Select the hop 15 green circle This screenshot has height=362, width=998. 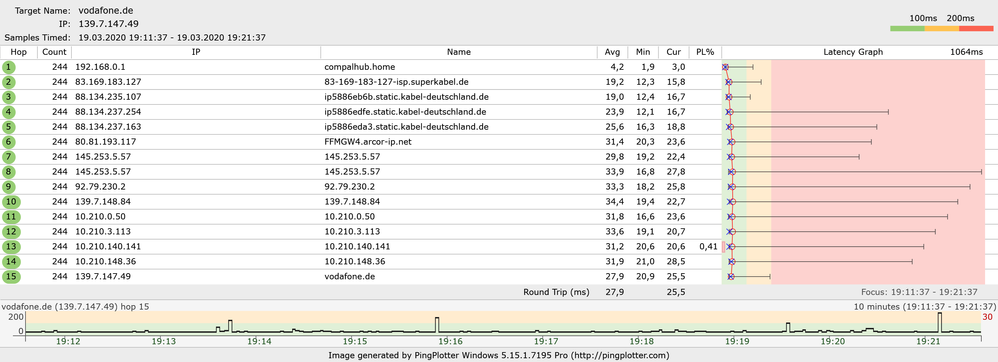point(11,276)
